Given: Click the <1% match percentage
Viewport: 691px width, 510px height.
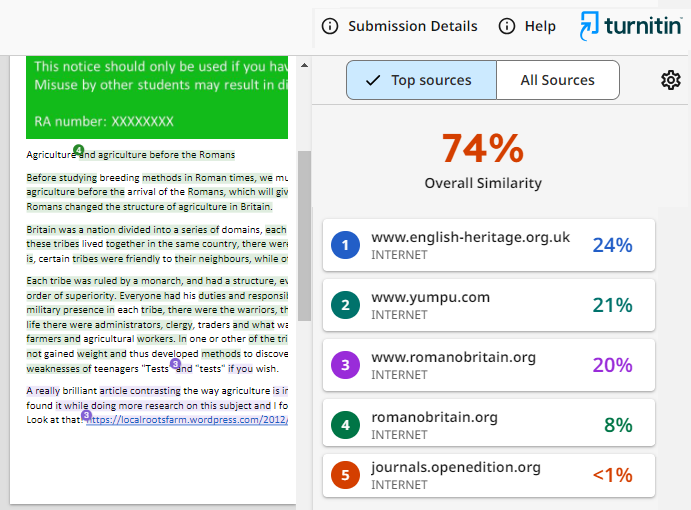Looking at the screenshot, I should [612, 475].
